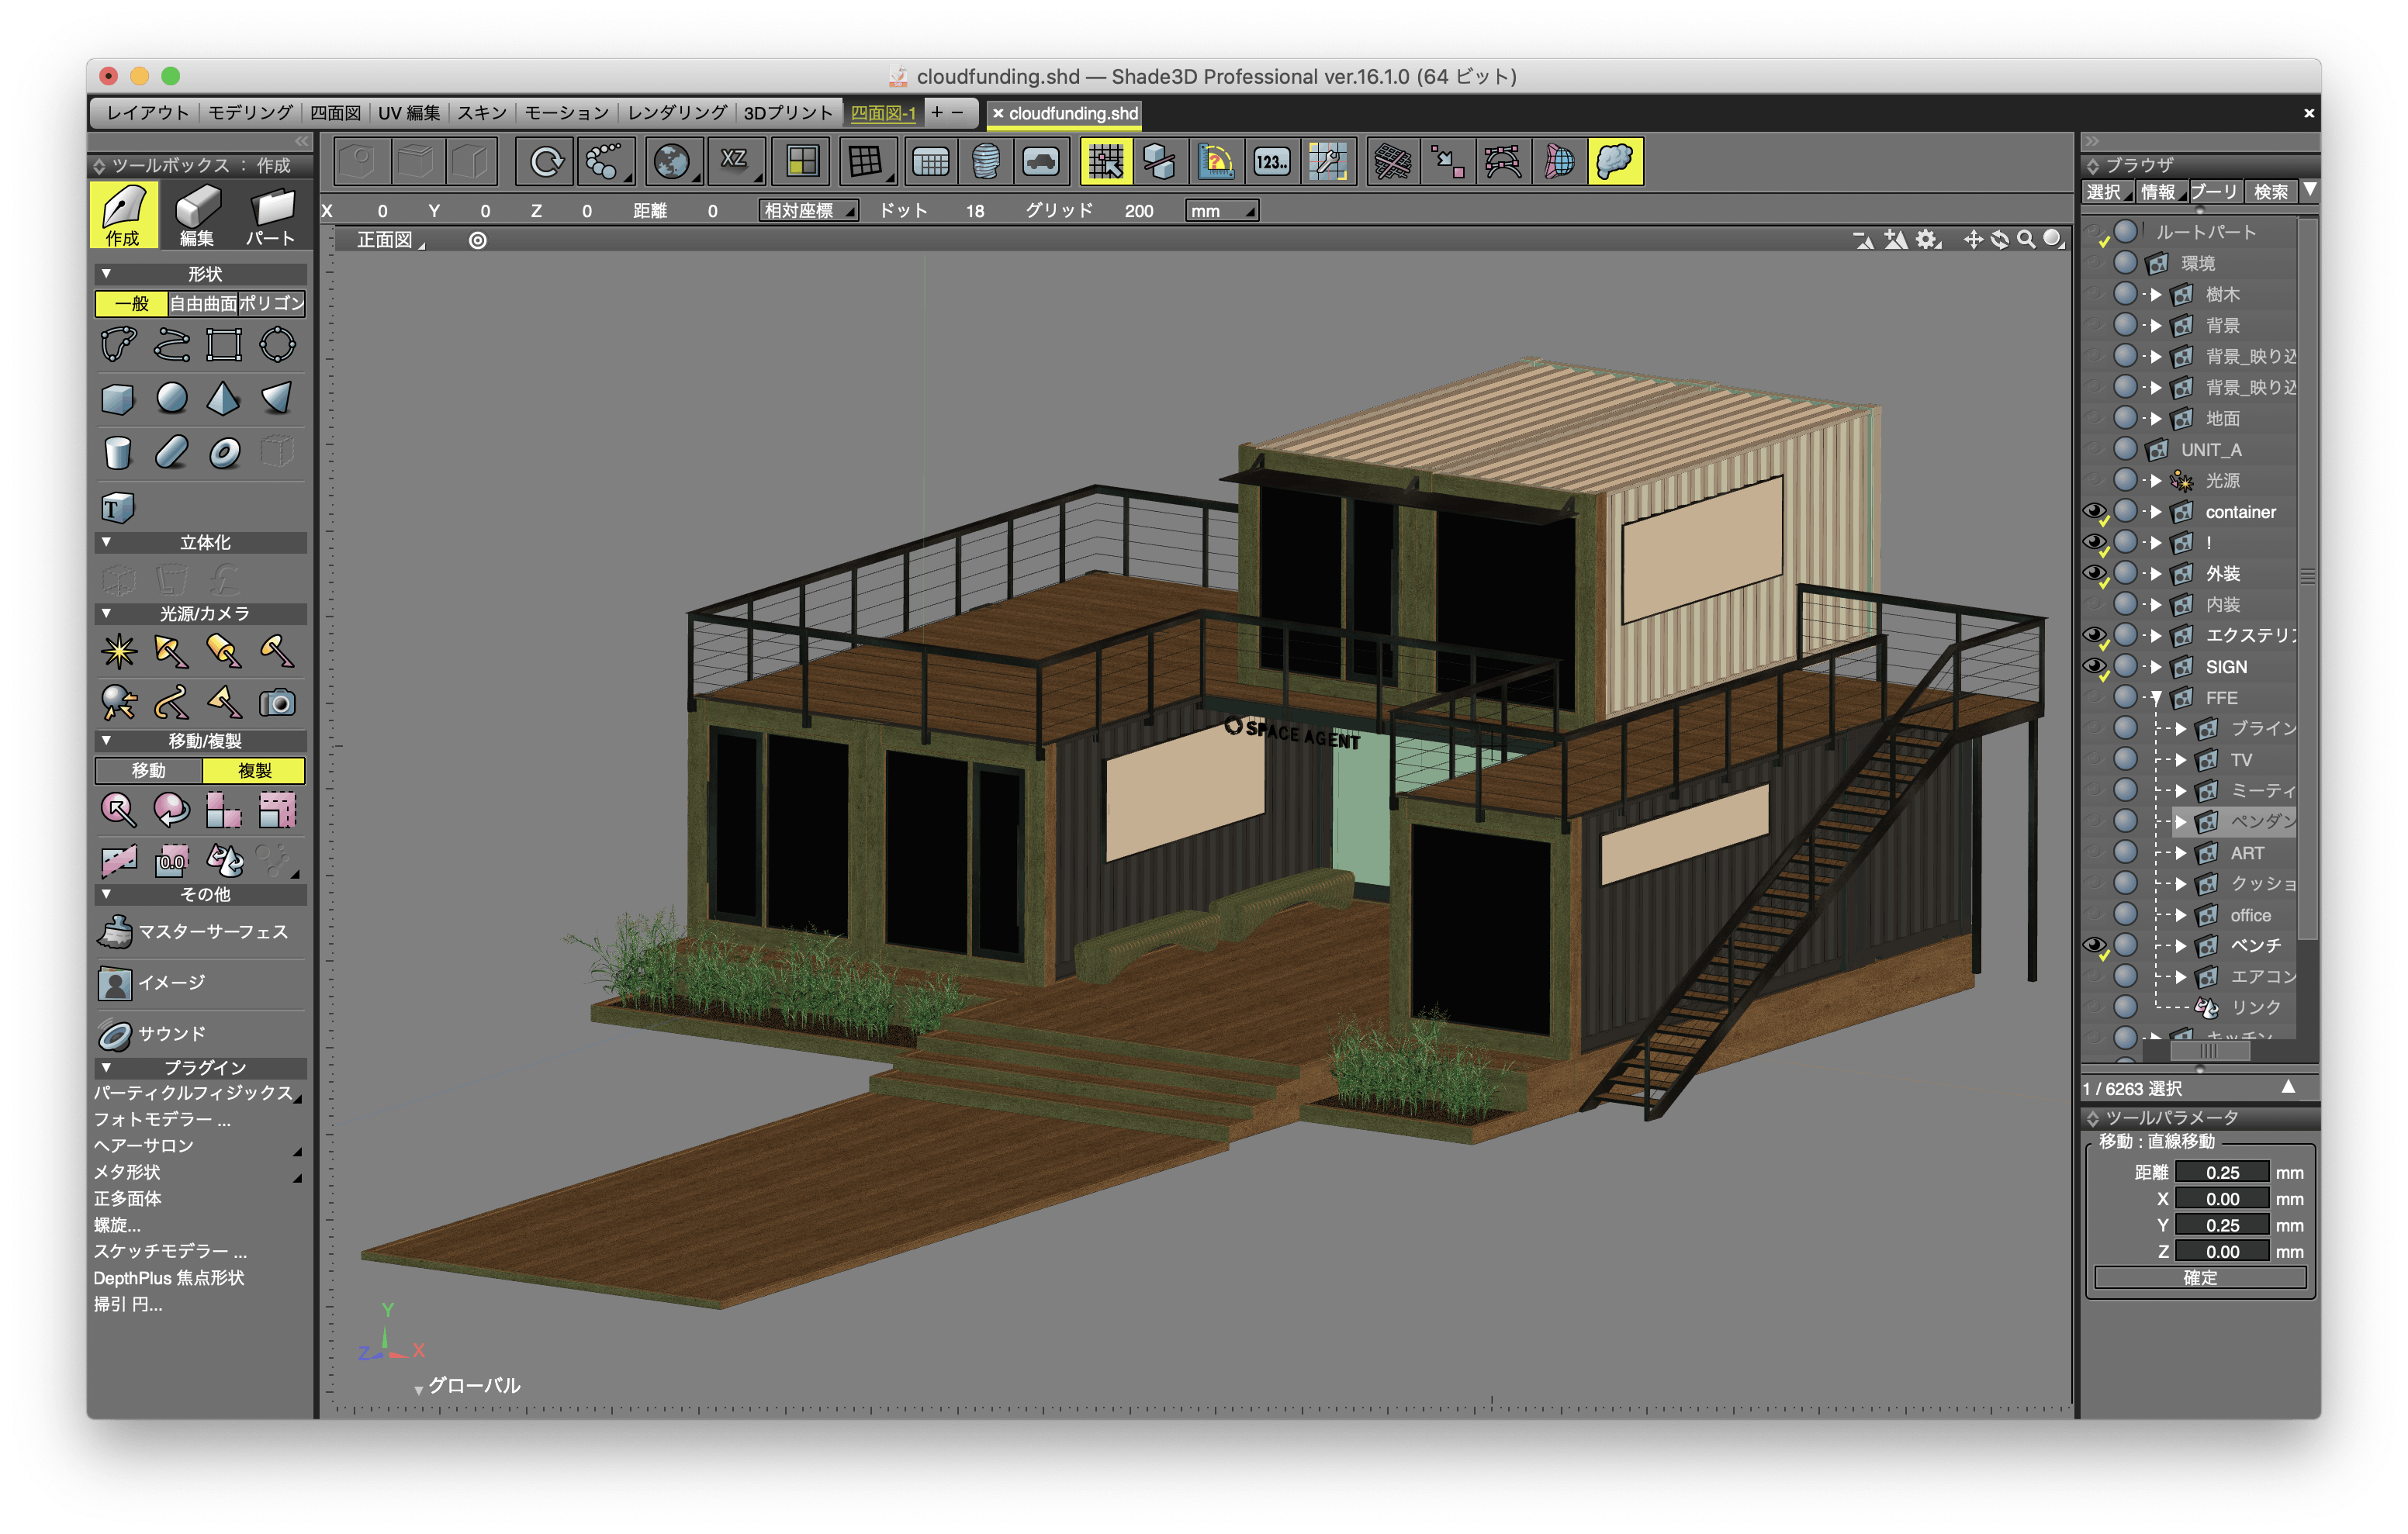This screenshot has height=1534, width=2408.
Task: Select the sphere shape tool
Action: click(x=172, y=398)
